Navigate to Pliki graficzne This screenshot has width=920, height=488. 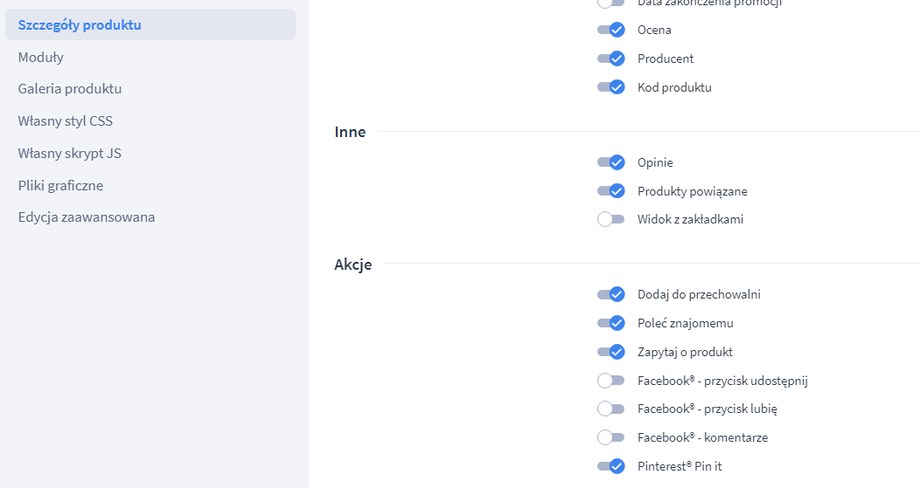pyautogui.click(x=61, y=185)
